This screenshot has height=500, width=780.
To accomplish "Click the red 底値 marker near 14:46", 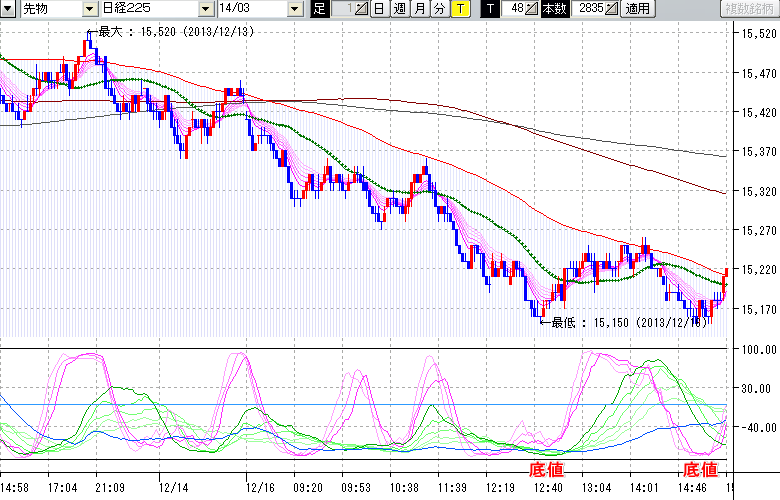I will (x=700, y=469).
